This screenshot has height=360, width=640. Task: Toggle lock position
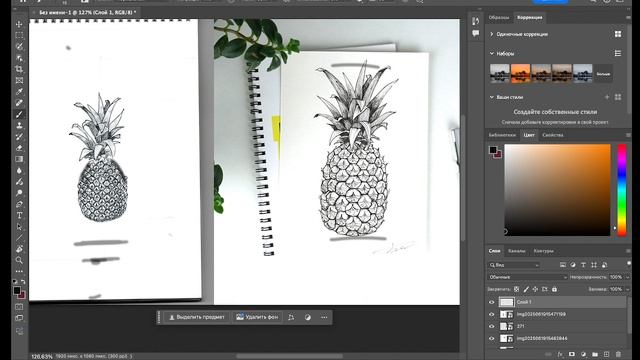535,289
